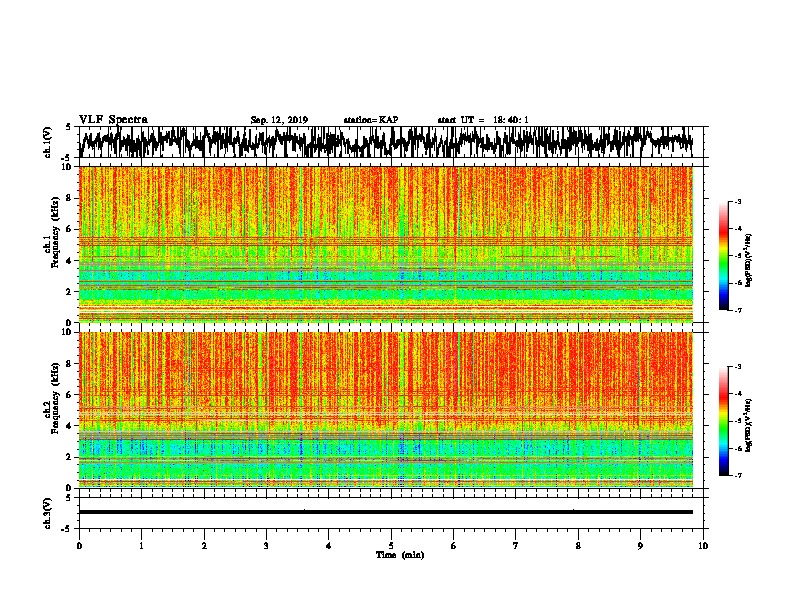Click the "-6" label on ch.1 colorbar
Viewport: 792px width, 612px height.
tap(738, 283)
